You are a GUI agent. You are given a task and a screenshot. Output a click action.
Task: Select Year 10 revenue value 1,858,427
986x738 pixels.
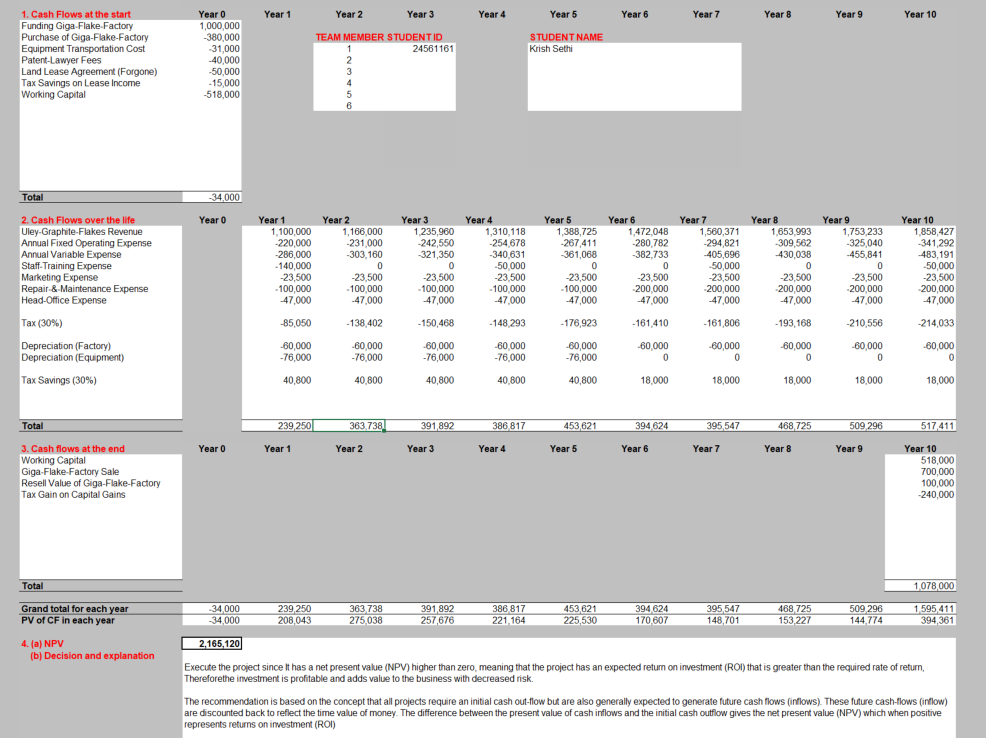click(x=934, y=231)
